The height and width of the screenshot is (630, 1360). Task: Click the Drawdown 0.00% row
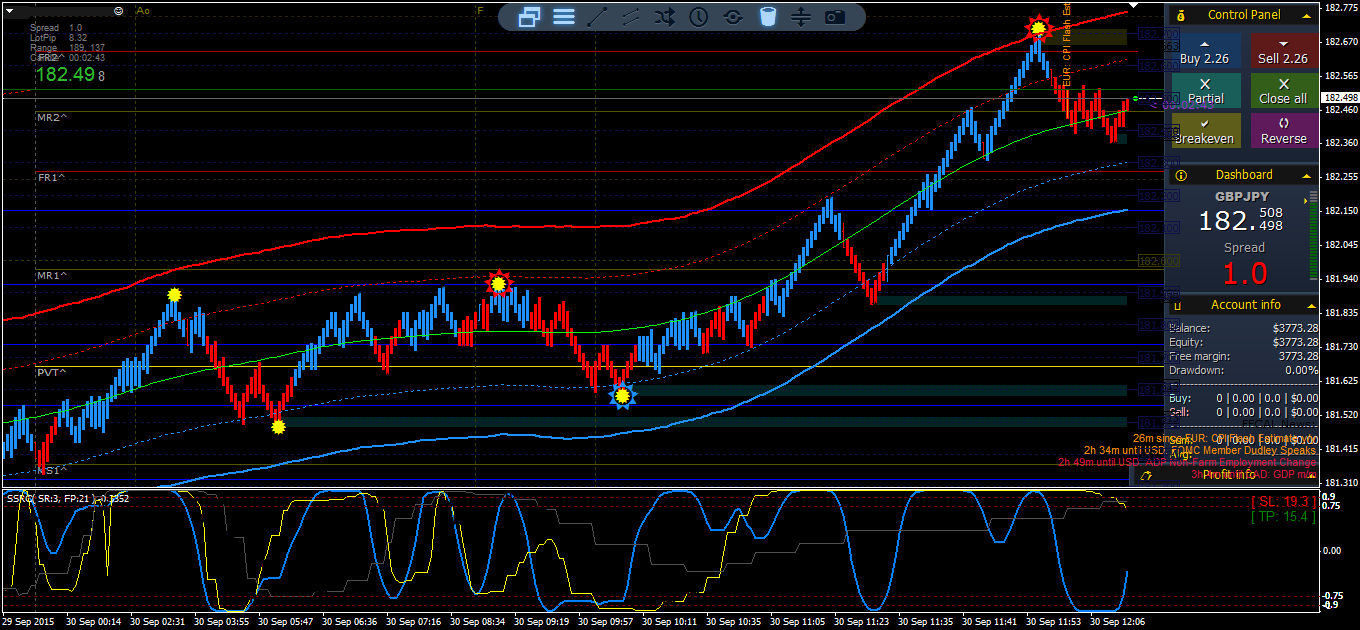[1243, 370]
